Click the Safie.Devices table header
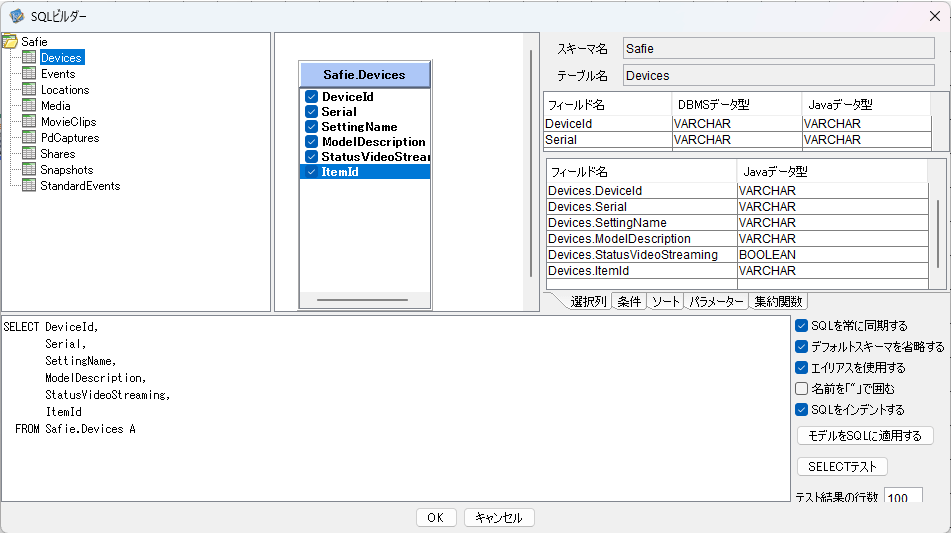Screen dimensions: 951x533 click(365, 75)
